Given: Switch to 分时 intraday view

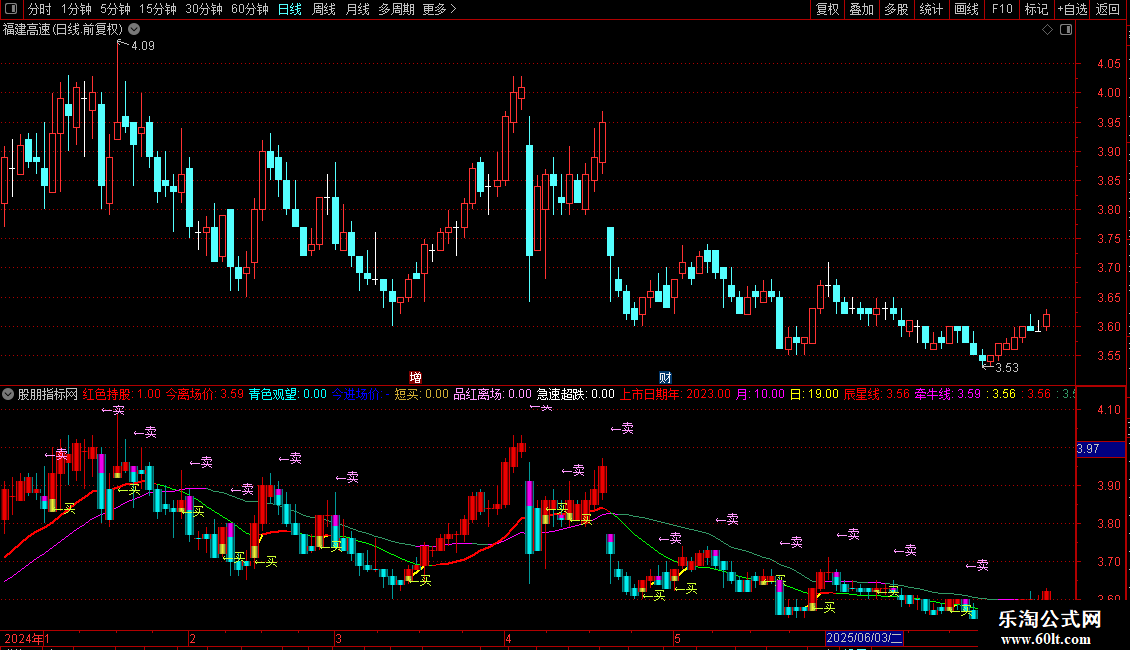Looking at the screenshot, I should click(40, 9).
